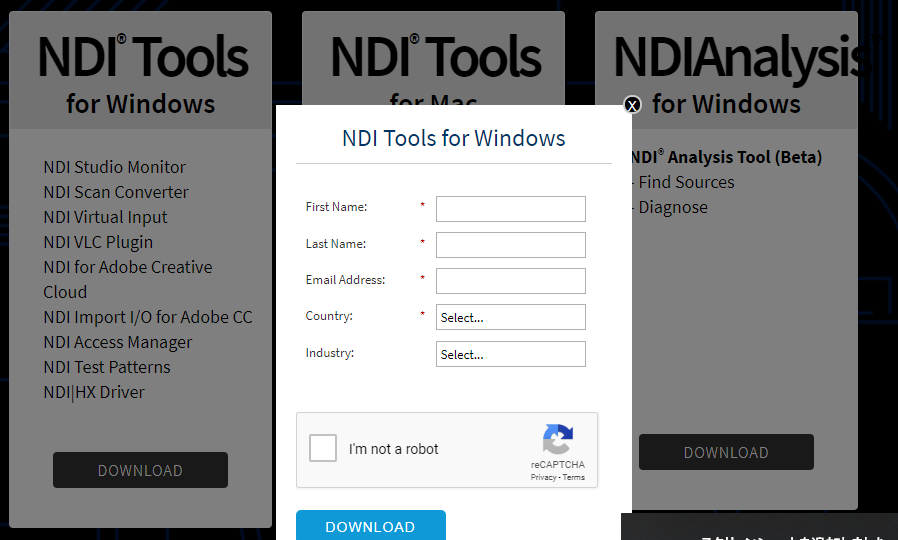Click NDI Import I/O for Adobe CC text
The width and height of the screenshot is (898, 540).
pyautogui.click(x=148, y=318)
